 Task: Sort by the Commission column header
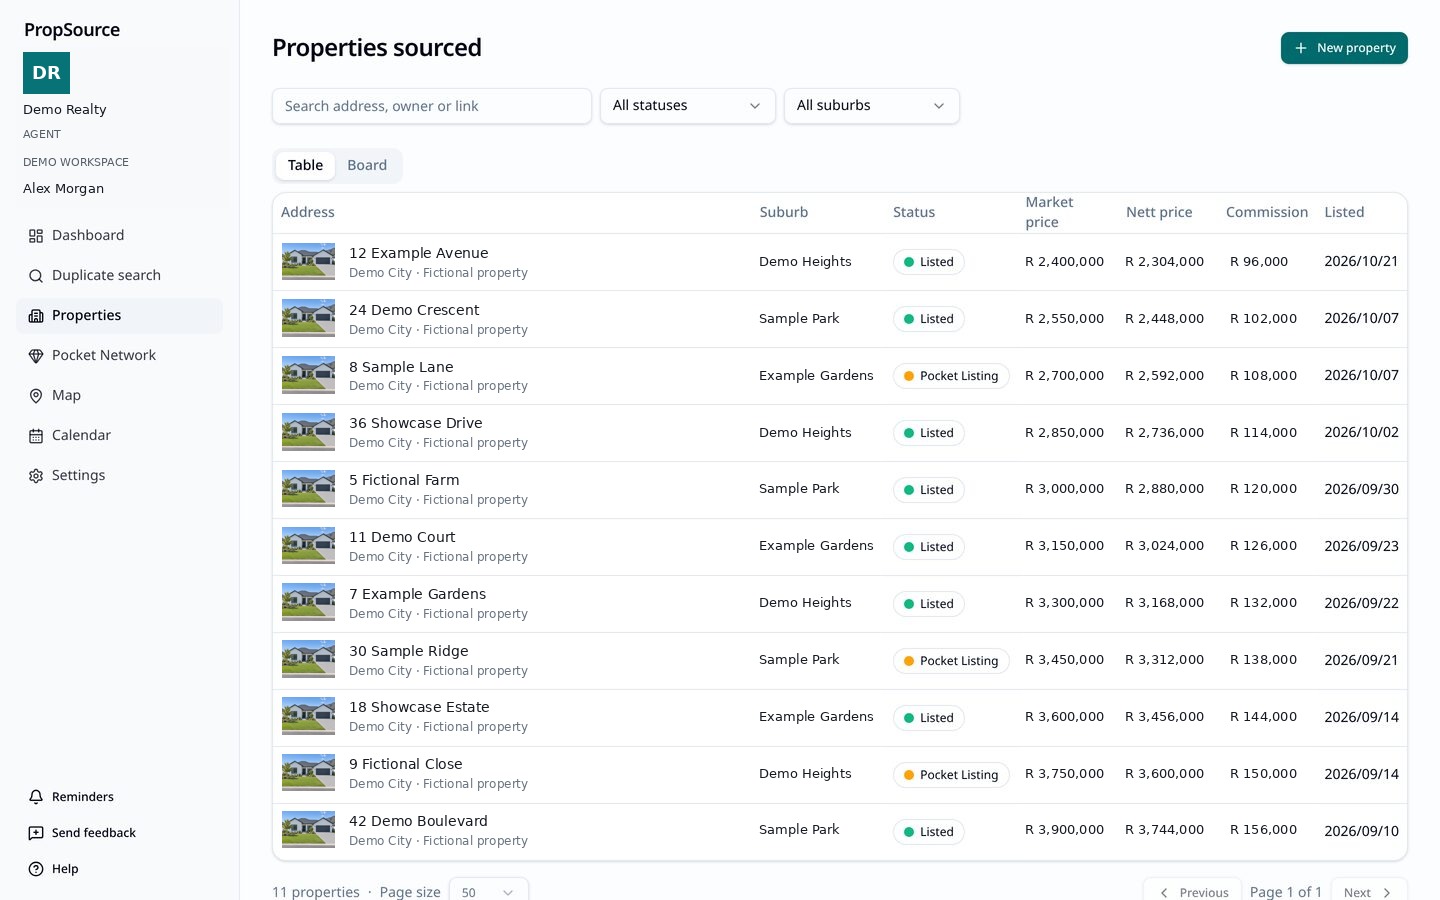pyautogui.click(x=1267, y=213)
